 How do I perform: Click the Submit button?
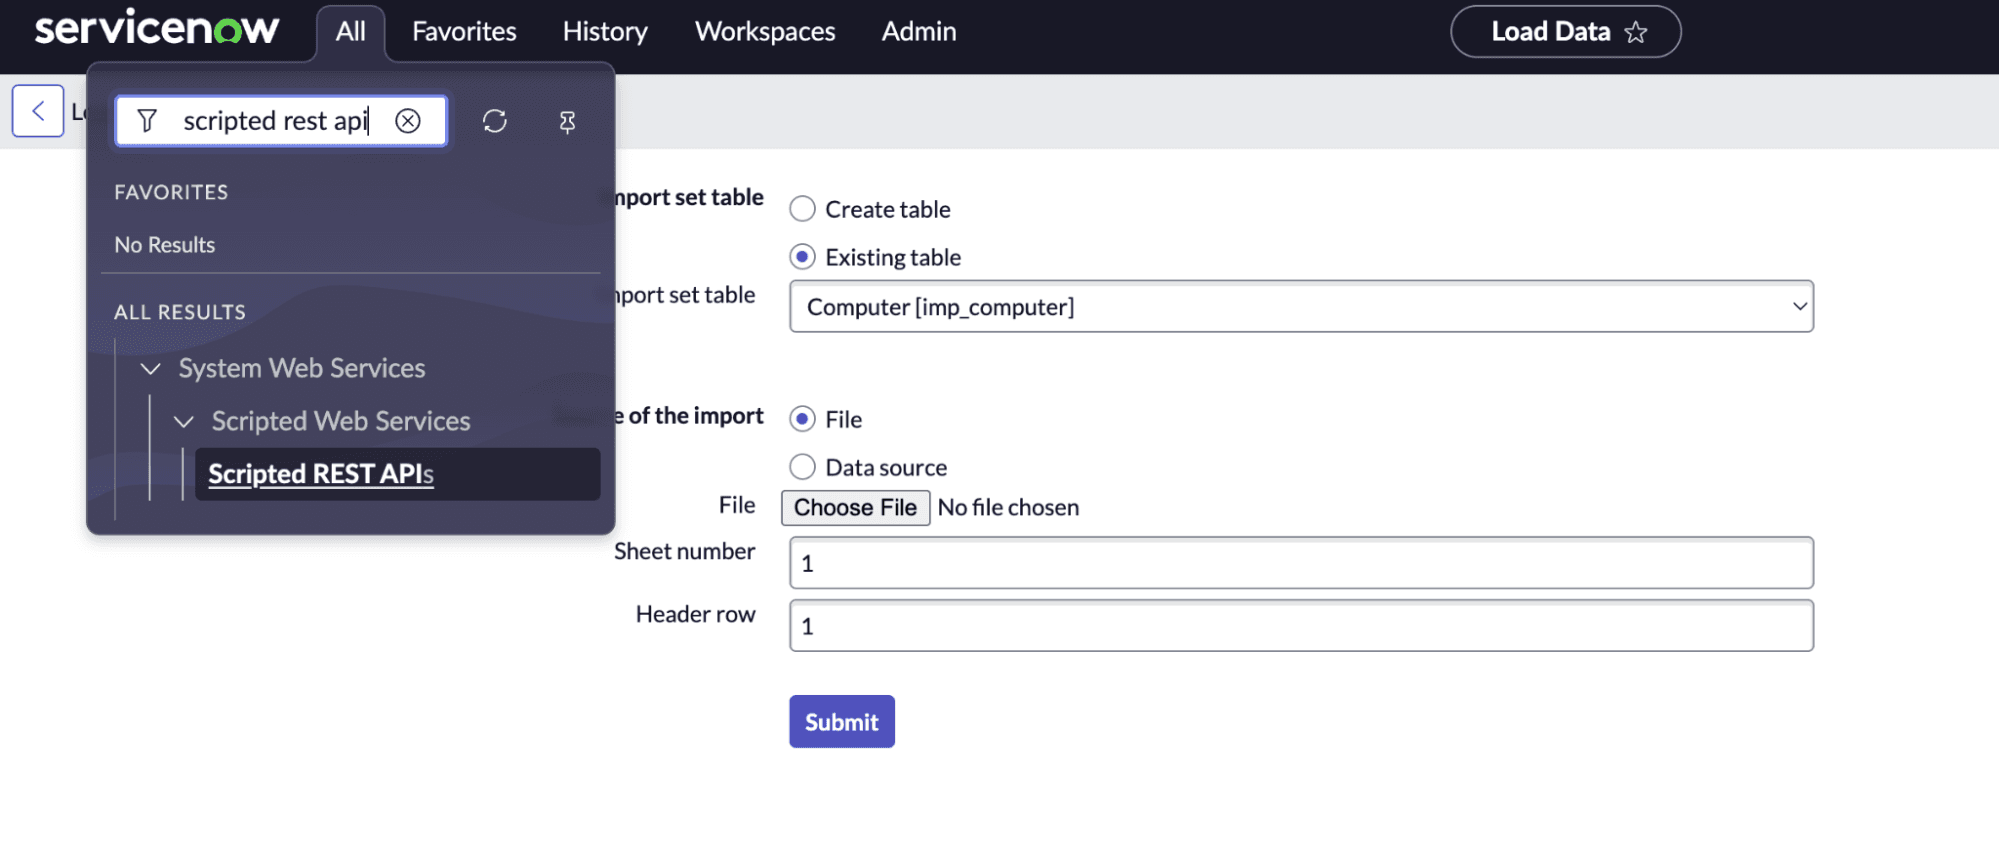point(842,722)
